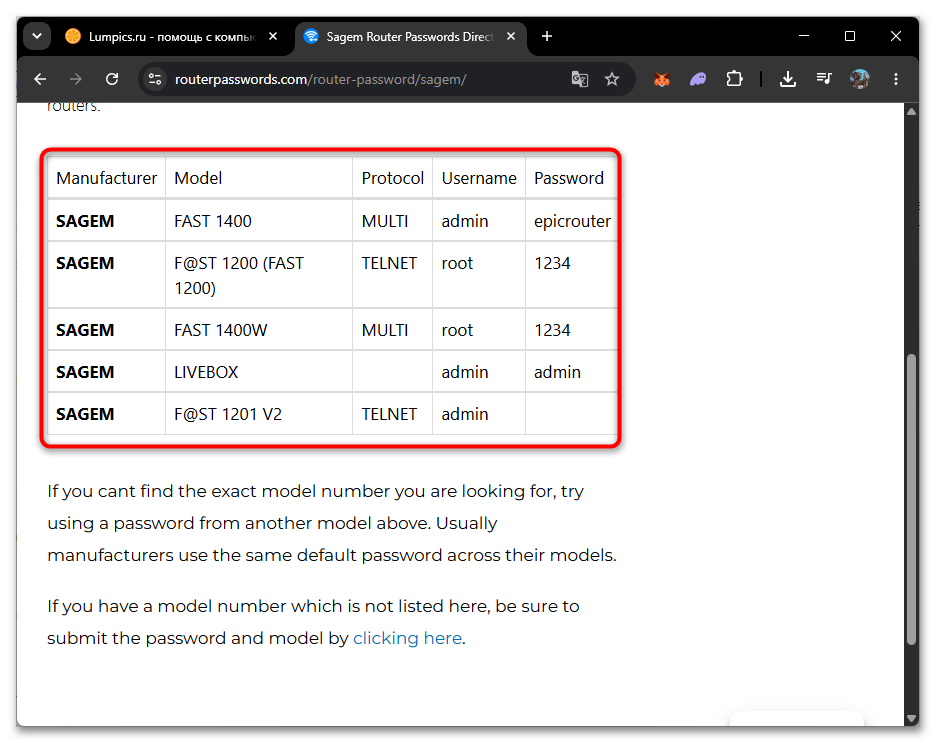Show browser downloads
Image resolution: width=936 pixels, height=743 pixels.
coord(788,79)
